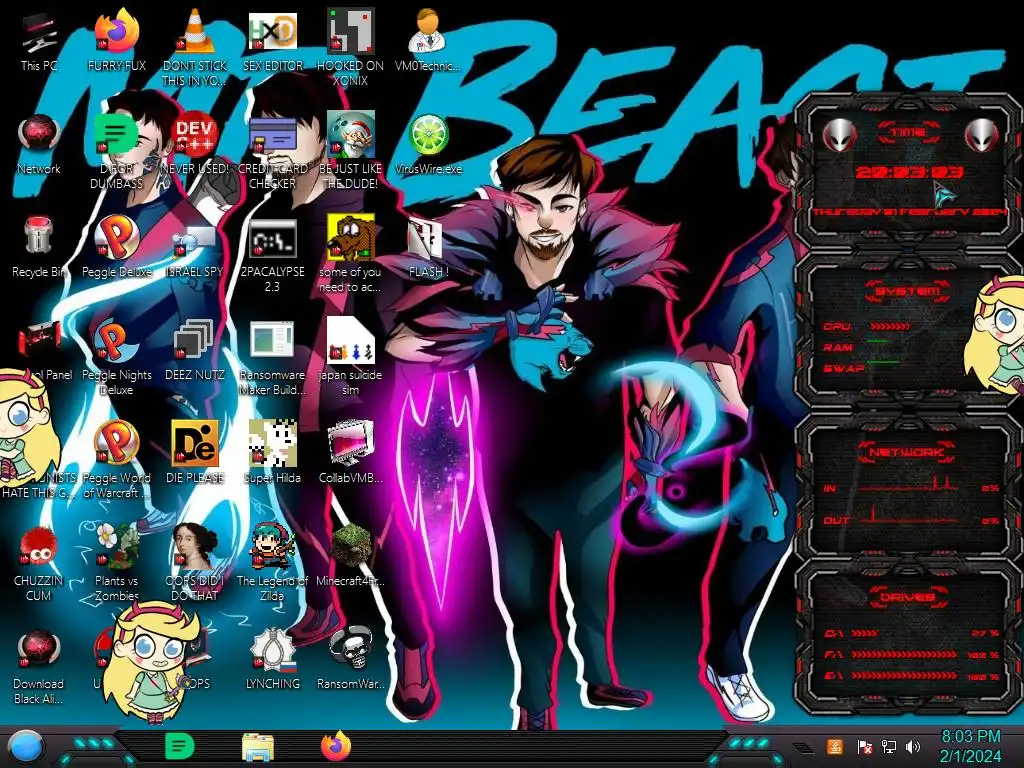Select the green D FOR DUMBASS icon
Screen dimensions: 1024x768
(x=117, y=150)
